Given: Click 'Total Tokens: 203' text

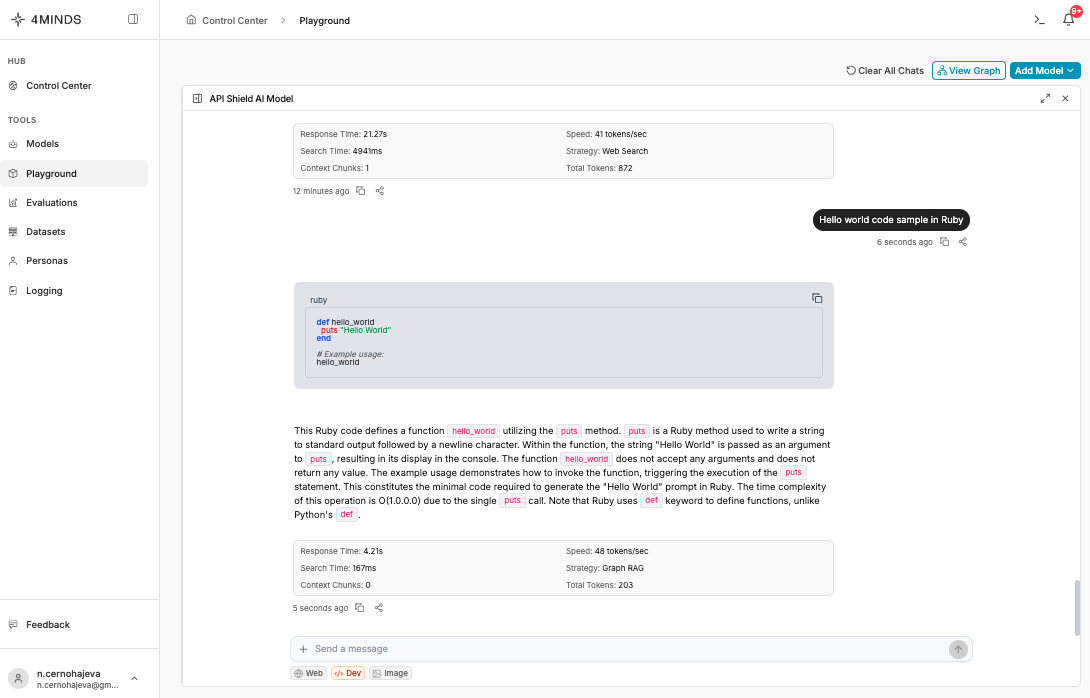Looking at the screenshot, I should coord(599,585).
